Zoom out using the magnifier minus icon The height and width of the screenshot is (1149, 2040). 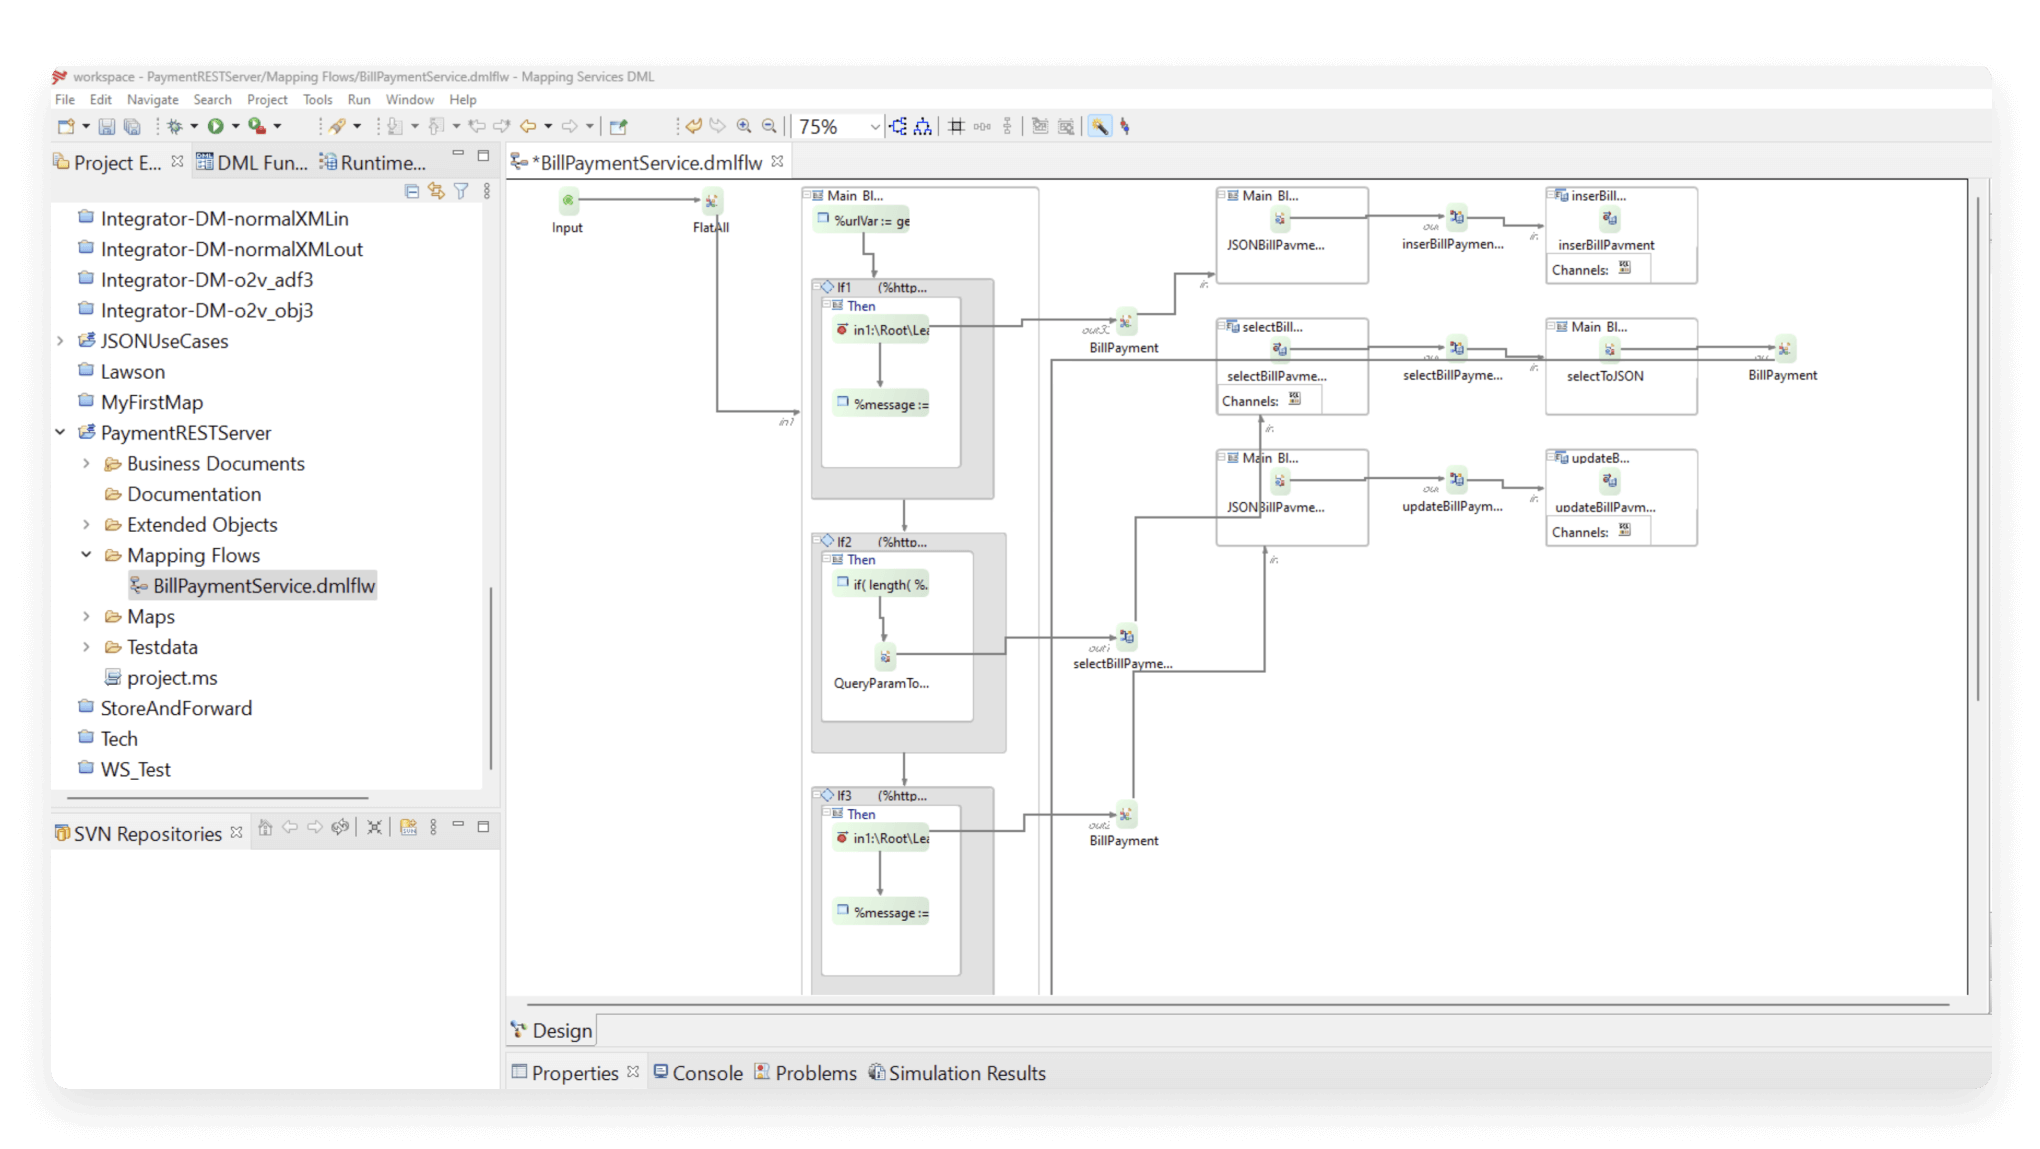[x=769, y=126]
